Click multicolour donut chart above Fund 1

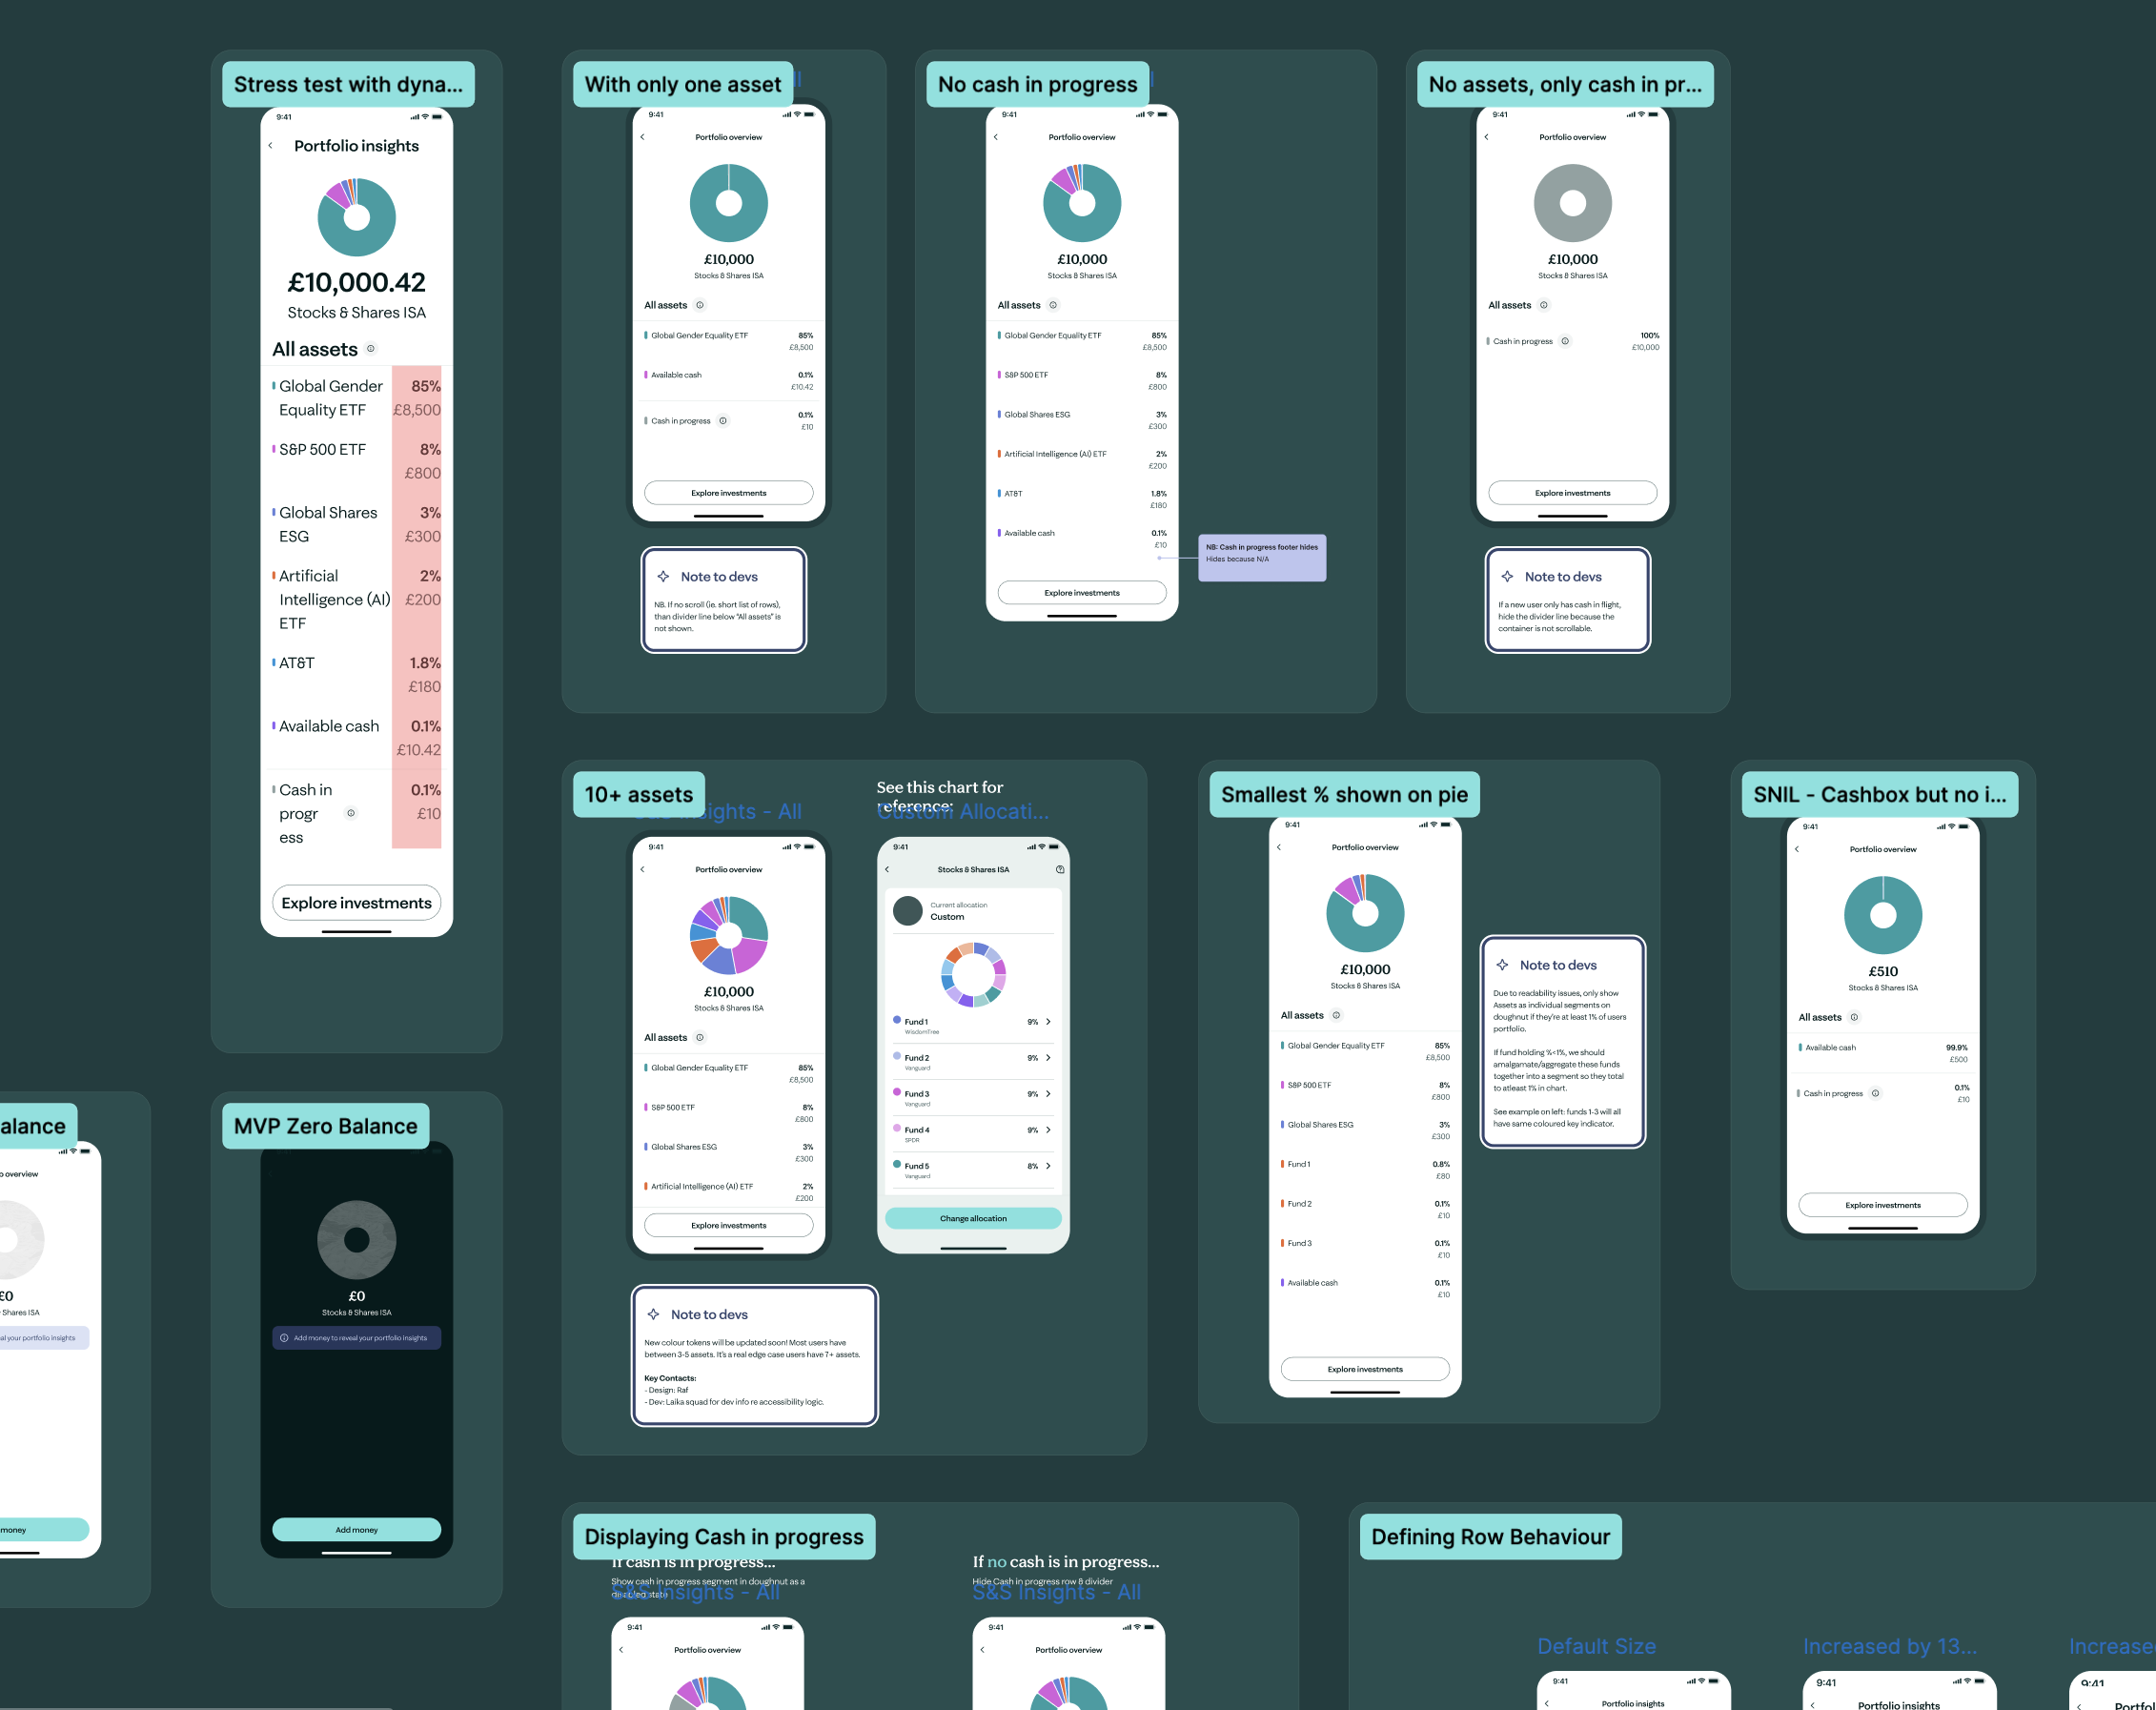point(973,974)
